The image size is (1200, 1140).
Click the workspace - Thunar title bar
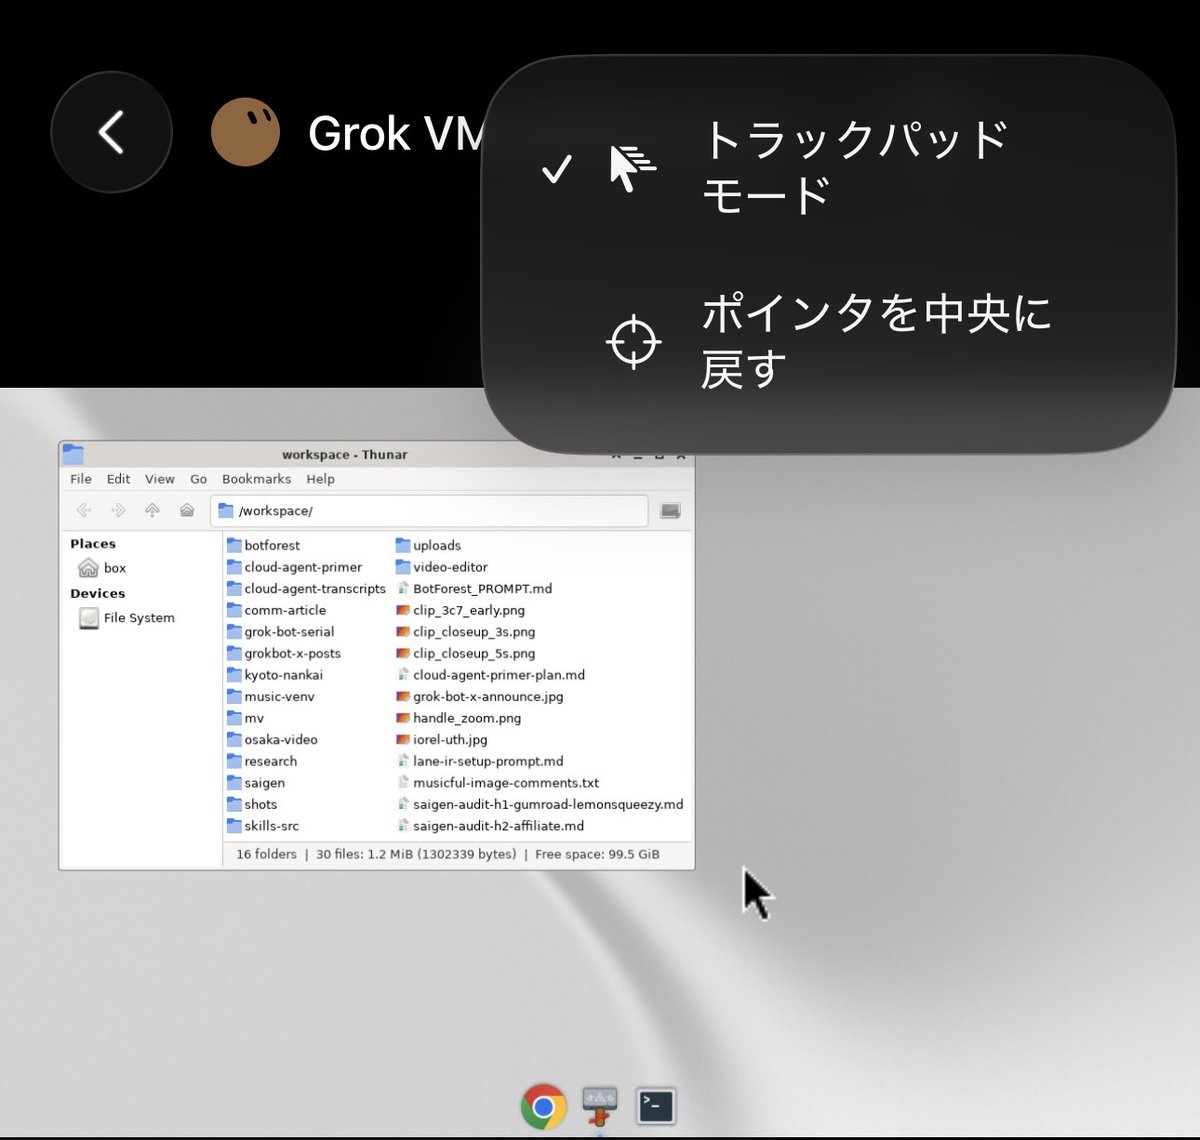click(x=345, y=455)
